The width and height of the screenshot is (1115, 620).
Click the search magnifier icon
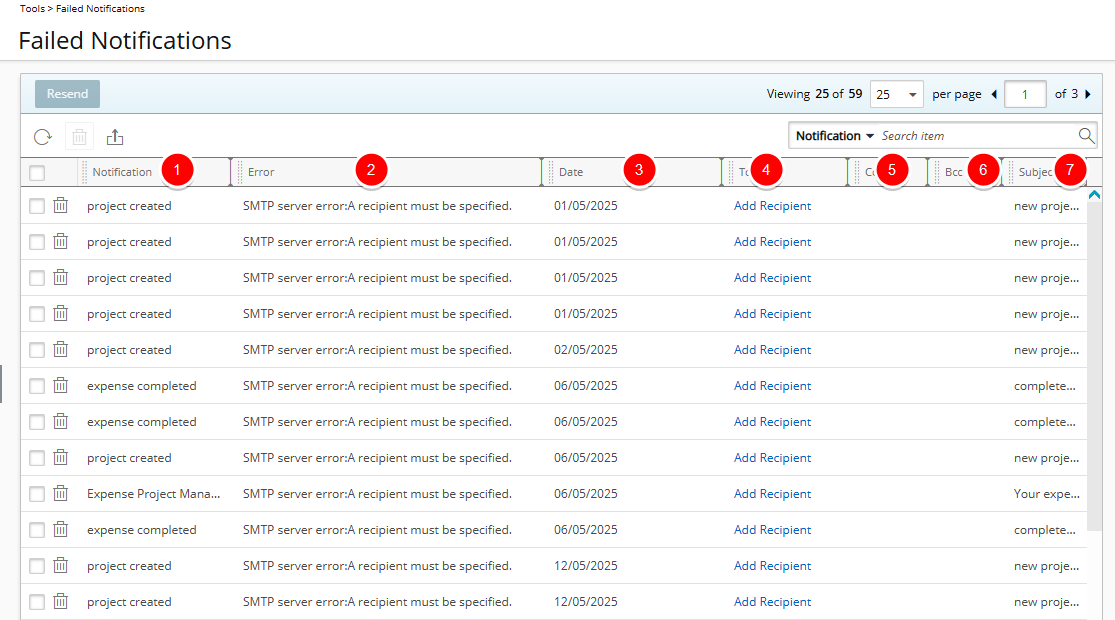point(1086,135)
